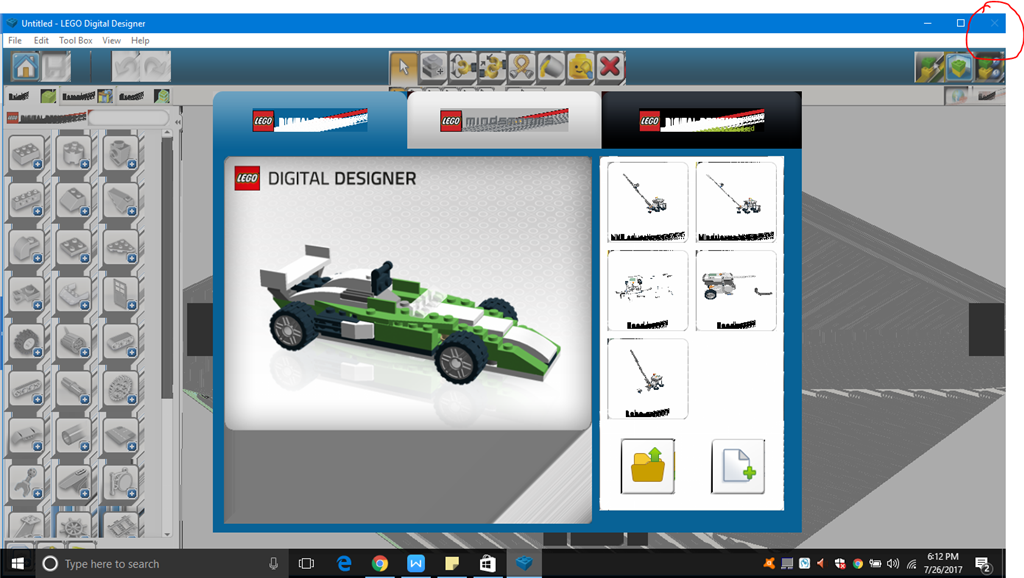
Task: Open the Tool Box menu
Action: (76, 40)
